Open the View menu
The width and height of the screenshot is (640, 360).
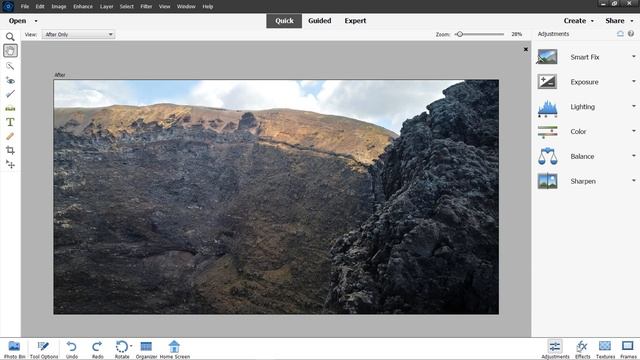164,7
